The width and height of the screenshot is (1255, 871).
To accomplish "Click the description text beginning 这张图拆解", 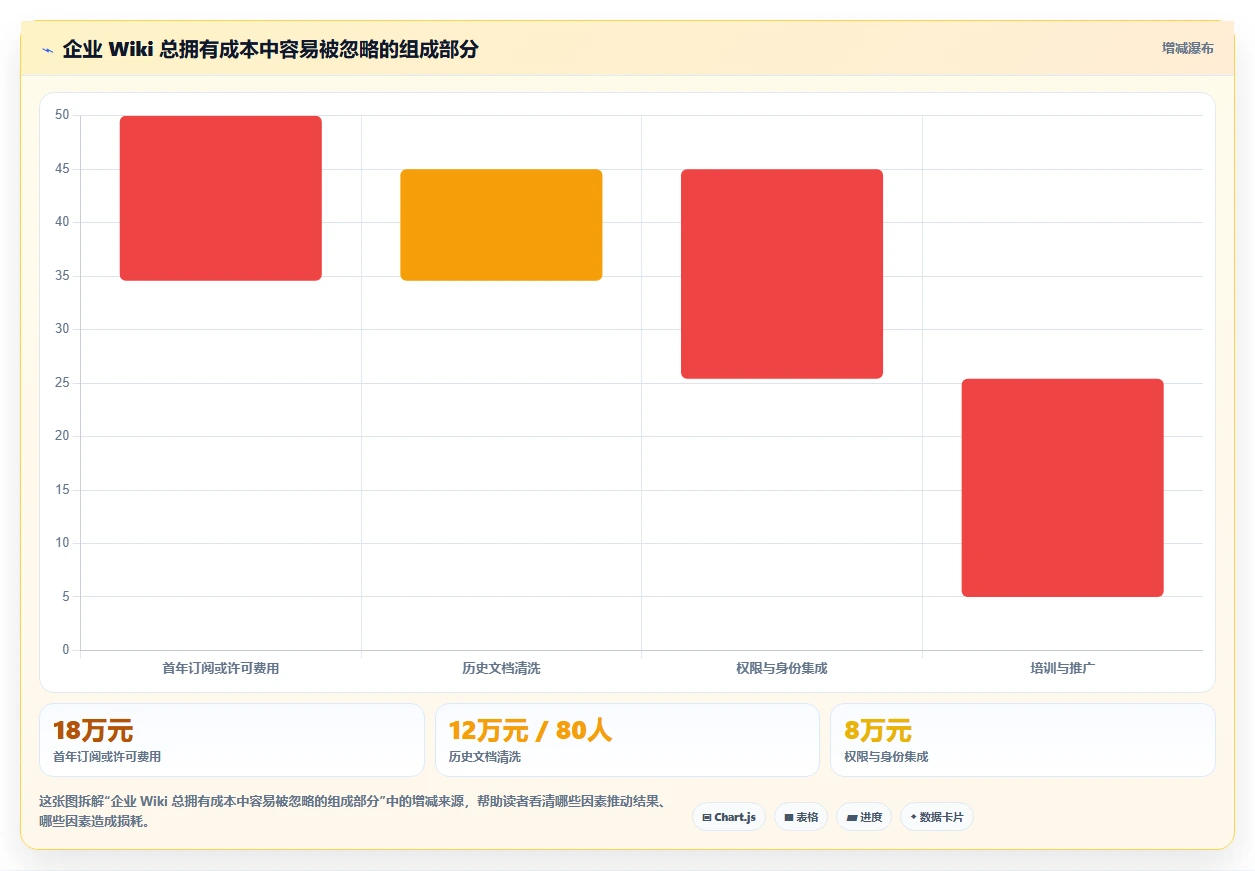I will [354, 812].
